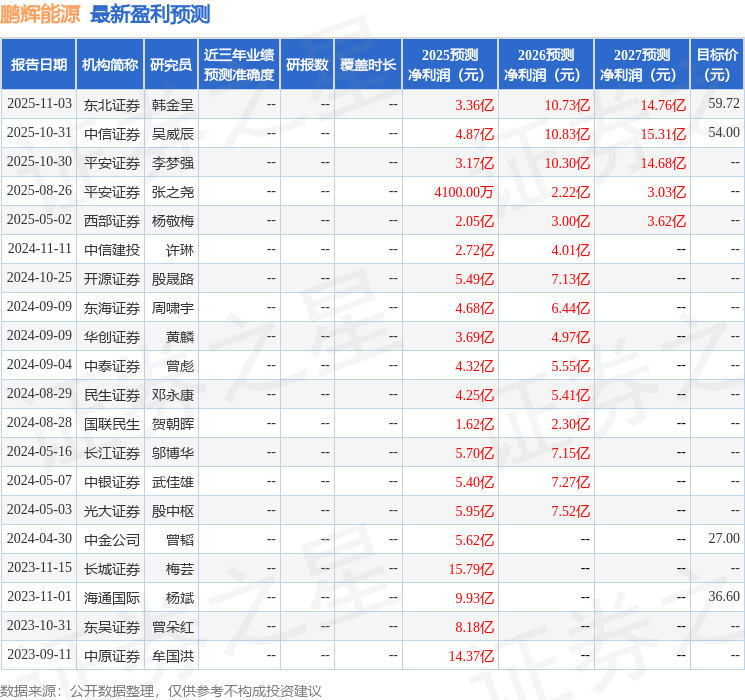Click the 中信证券 institution cell
Viewport: 745px width, 700px height.
coord(112,134)
